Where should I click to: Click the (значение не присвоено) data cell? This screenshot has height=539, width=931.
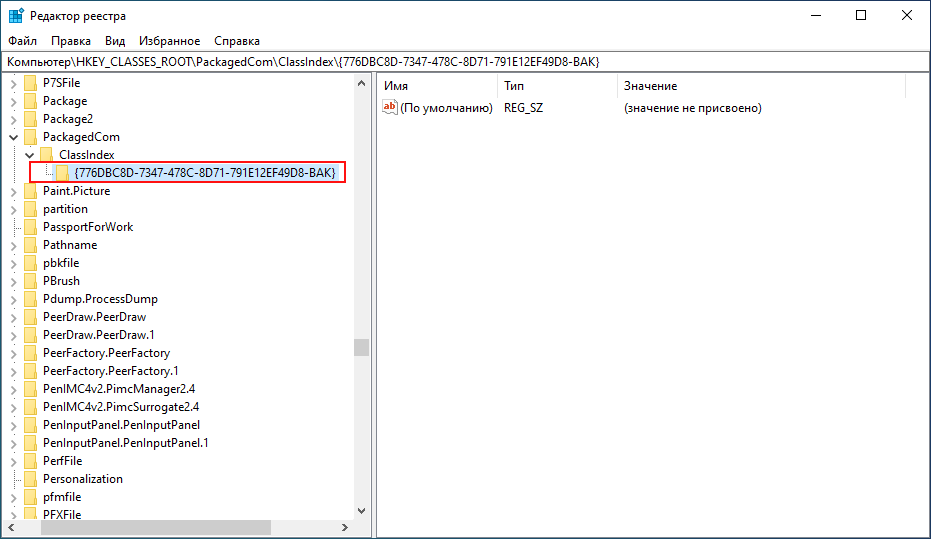point(692,108)
